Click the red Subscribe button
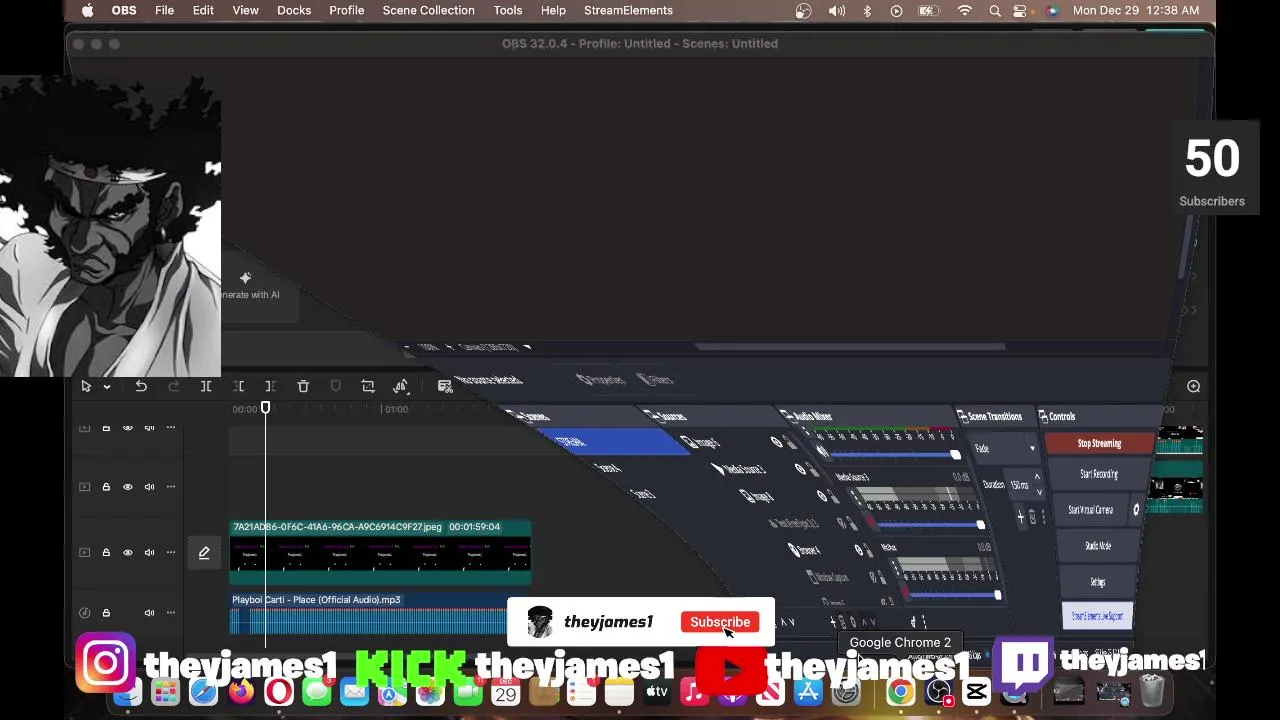 point(720,622)
